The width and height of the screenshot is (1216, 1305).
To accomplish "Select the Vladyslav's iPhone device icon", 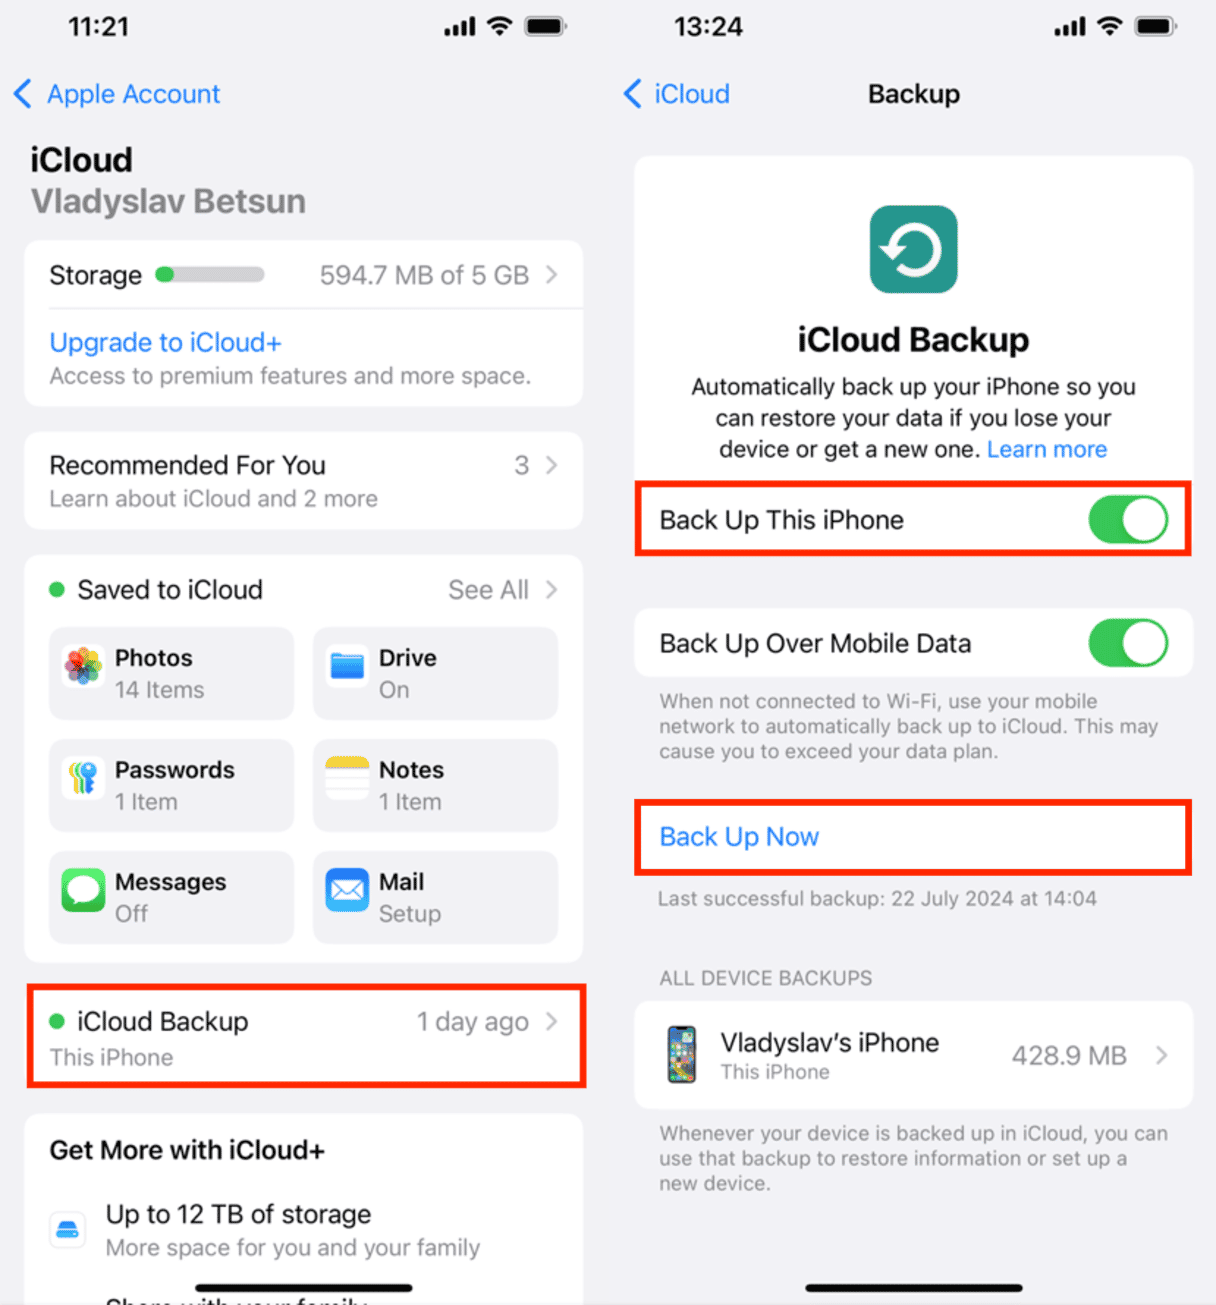I will [x=682, y=1055].
